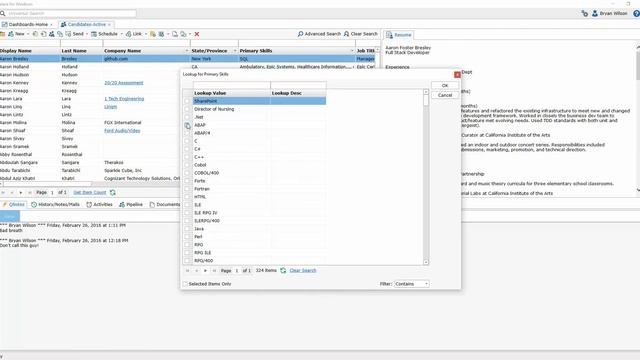This screenshot has height=360, width=640.
Task: Open the State/Province column filter dropdown
Action: (x=235, y=51)
